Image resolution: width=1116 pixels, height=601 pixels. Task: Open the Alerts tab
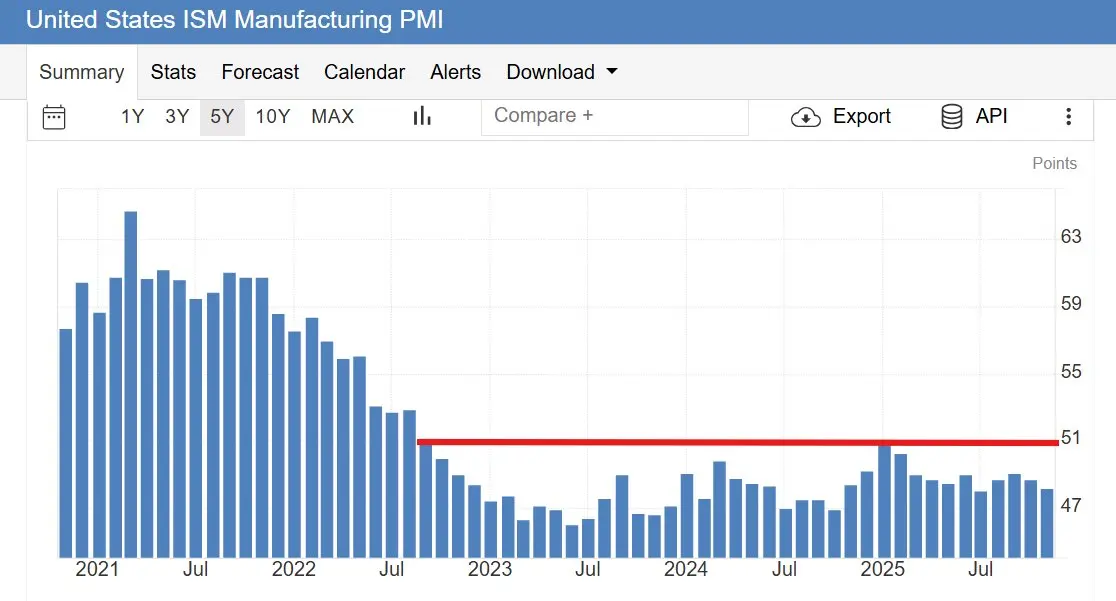[456, 72]
